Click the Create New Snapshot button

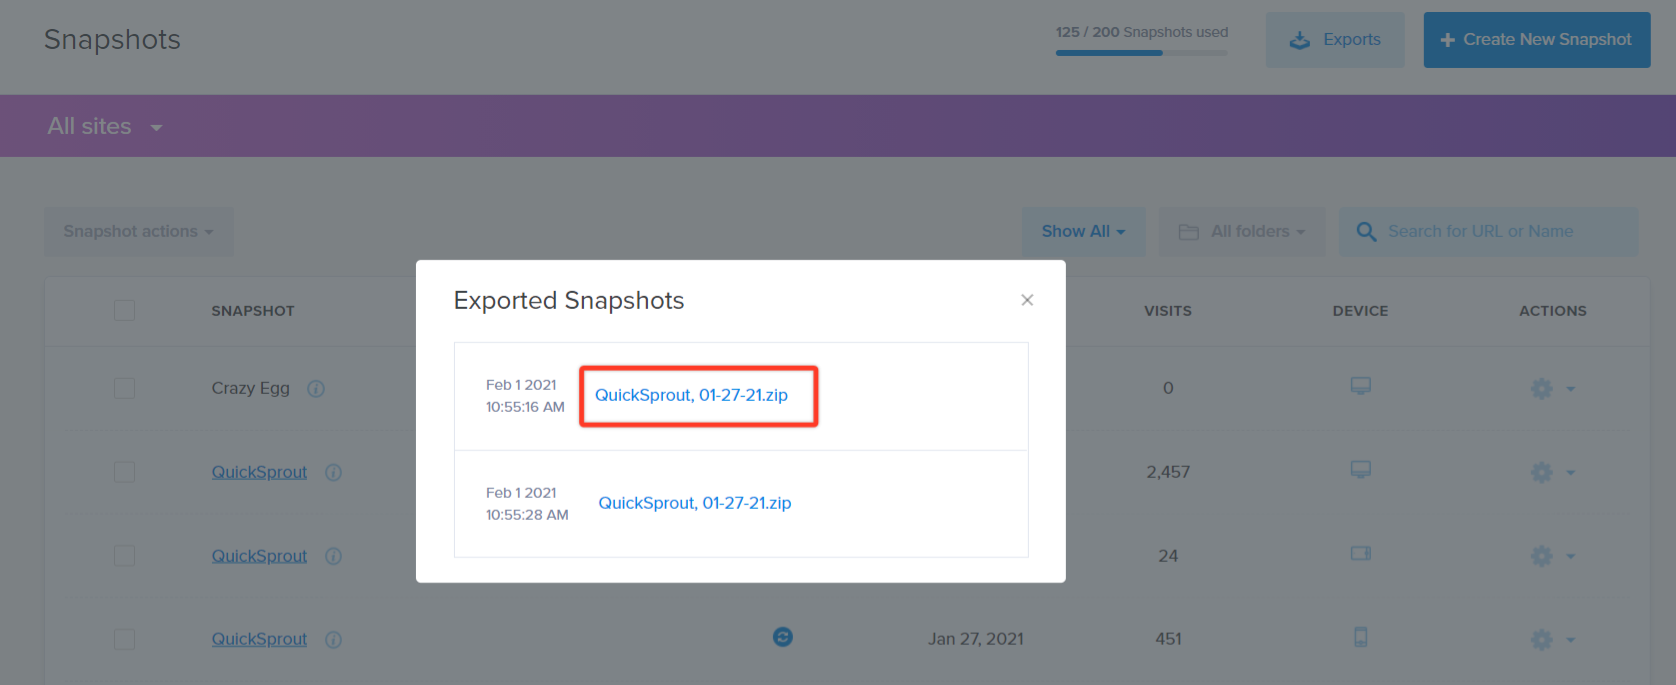pos(1537,40)
